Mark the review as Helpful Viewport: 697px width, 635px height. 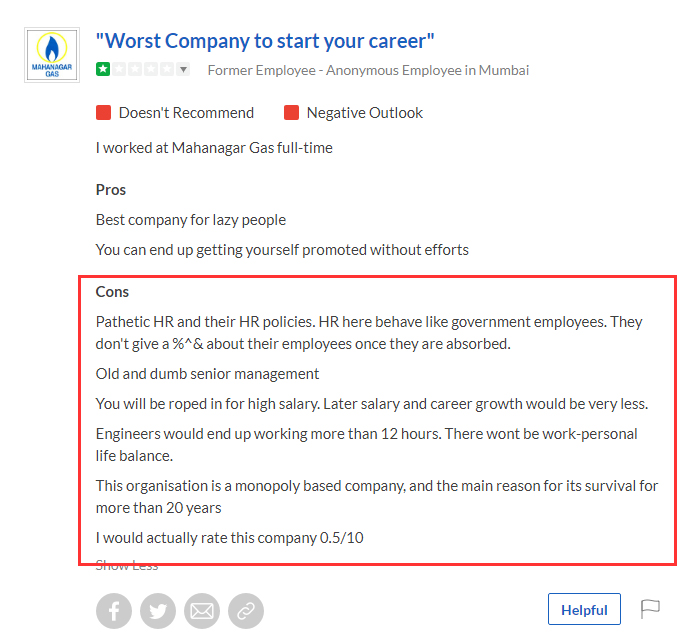pos(584,609)
